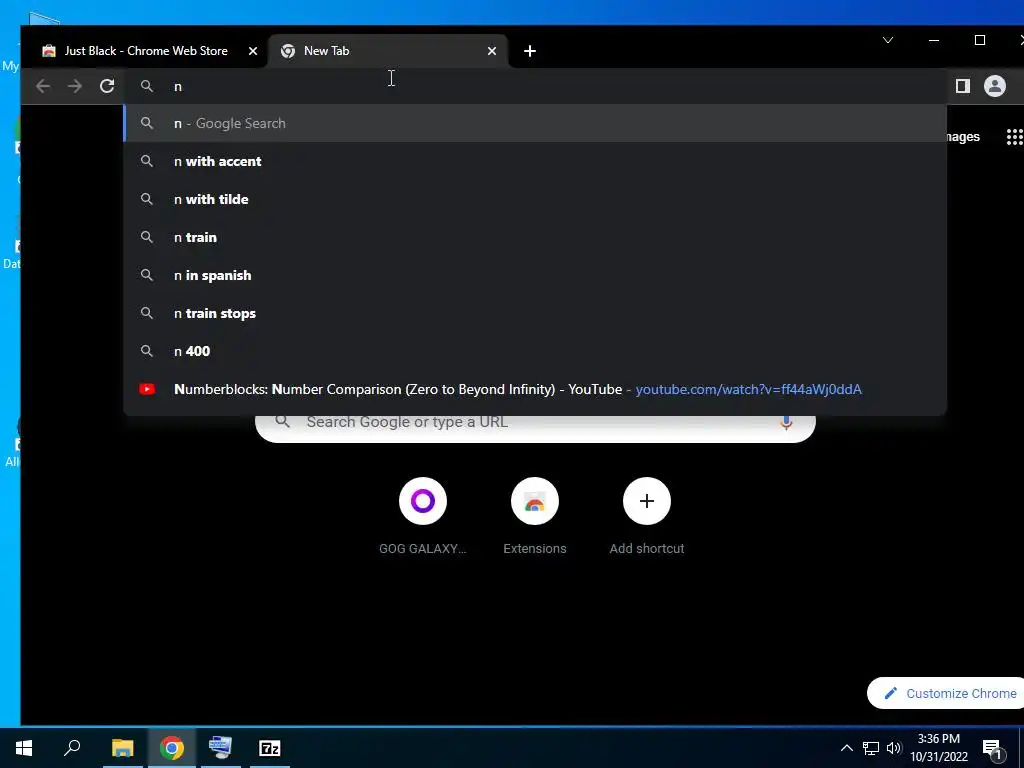
Task: Maximize the Chrome window
Action: point(980,40)
